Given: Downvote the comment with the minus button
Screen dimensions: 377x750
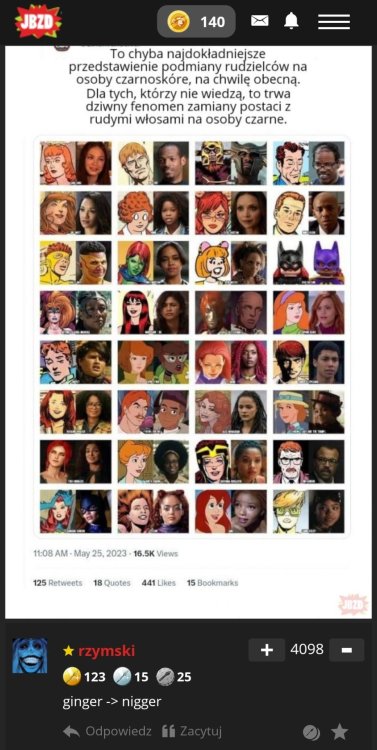Looking at the screenshot, I should click(347, 650).
